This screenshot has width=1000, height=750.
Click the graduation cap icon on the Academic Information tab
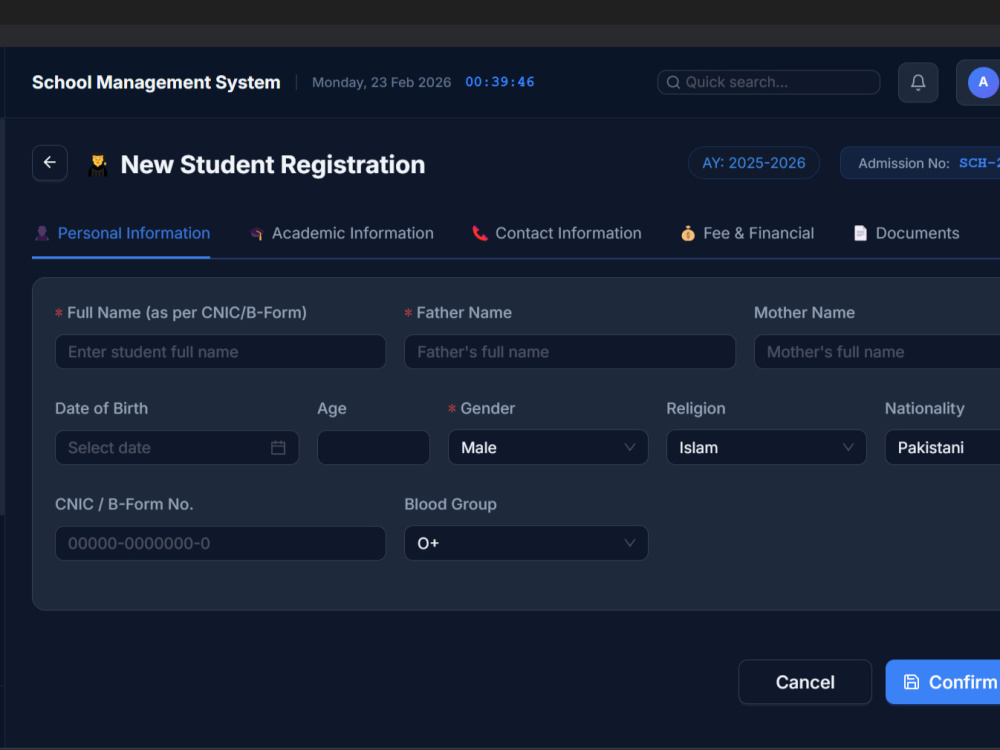[256, 233]
